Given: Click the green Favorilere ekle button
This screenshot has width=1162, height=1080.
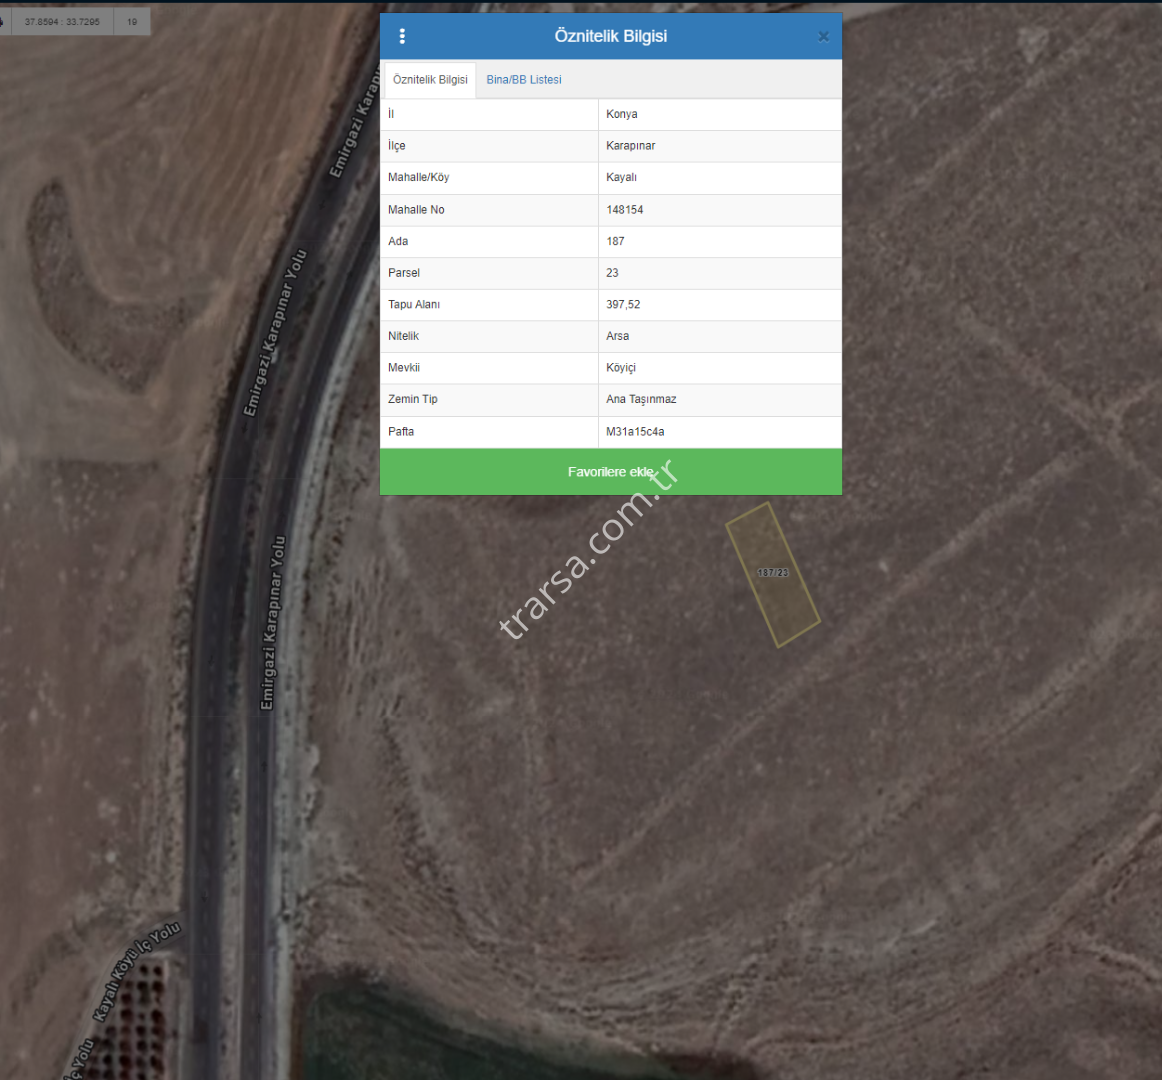Looking at the screenshot, I should click(x=610, y=472).
